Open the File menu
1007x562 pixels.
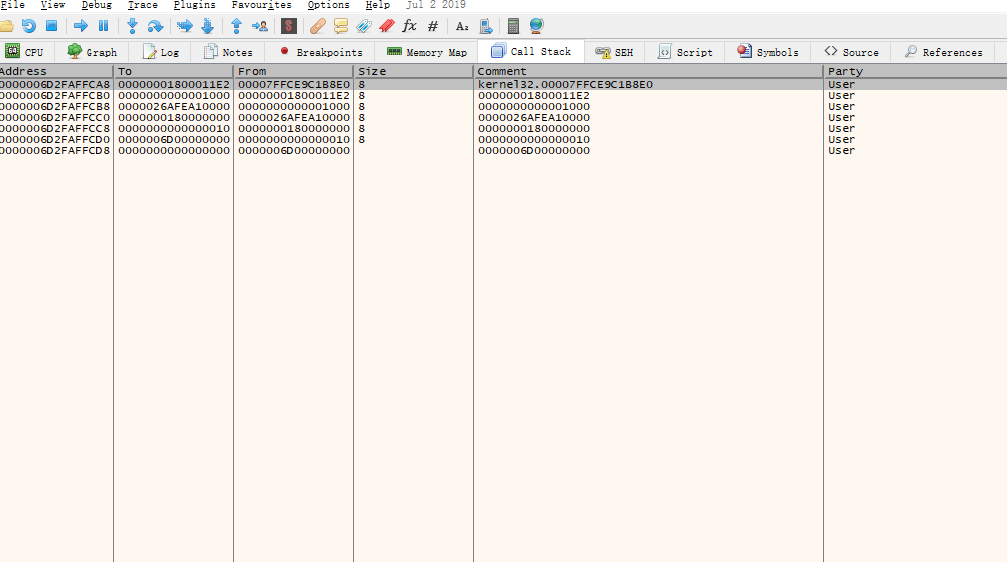pyautogui.click(x=12, y=5)
